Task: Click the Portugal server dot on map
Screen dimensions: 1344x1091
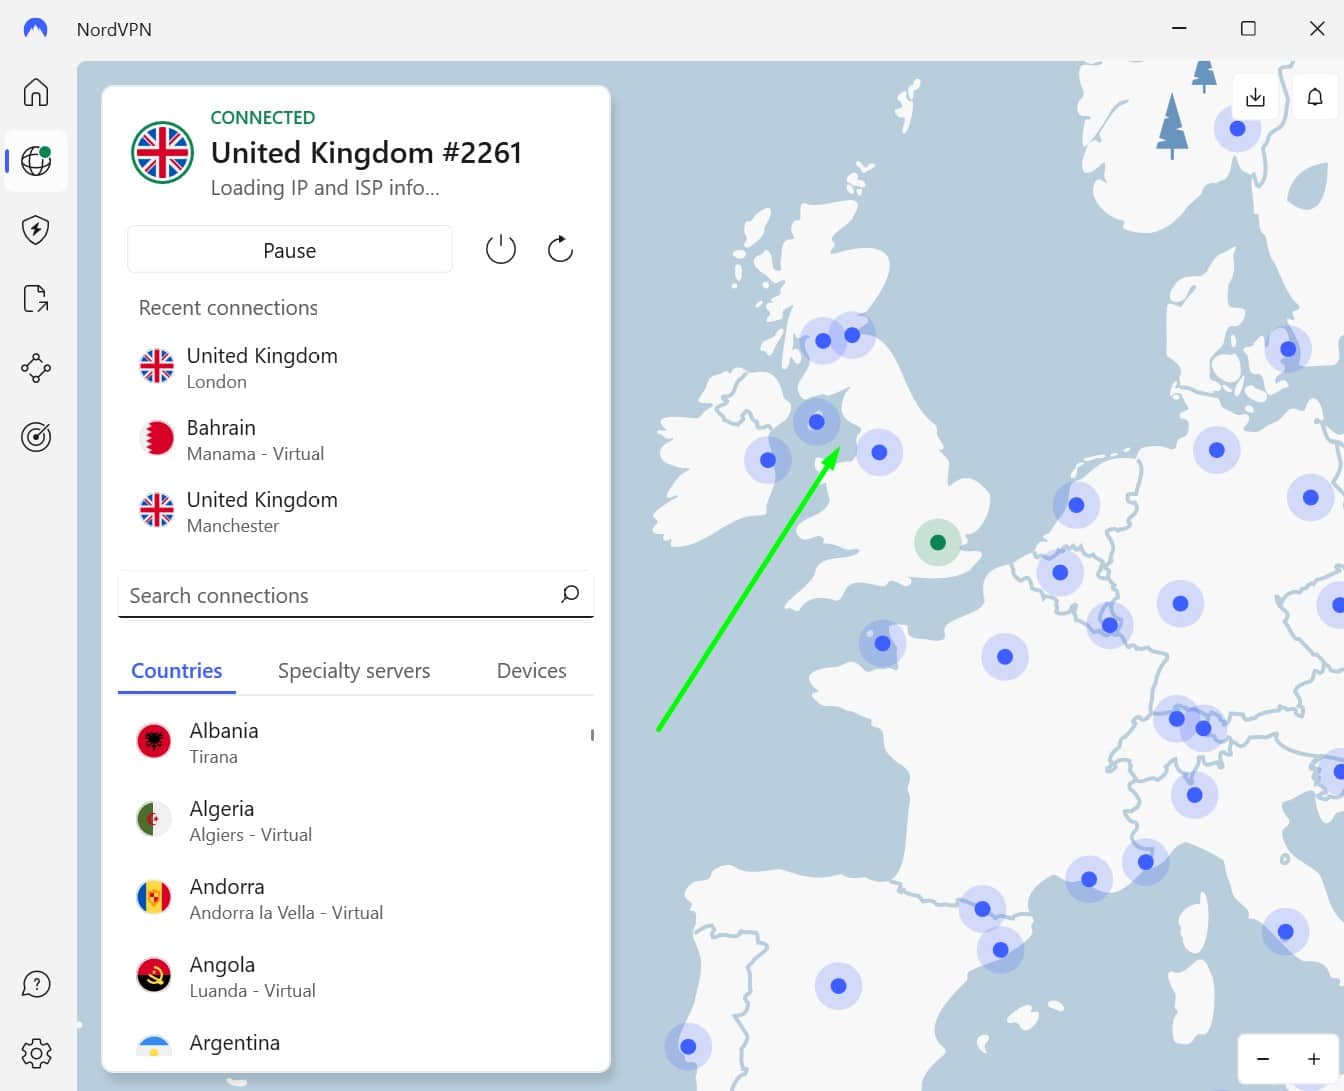Action: coord(688,1047)
